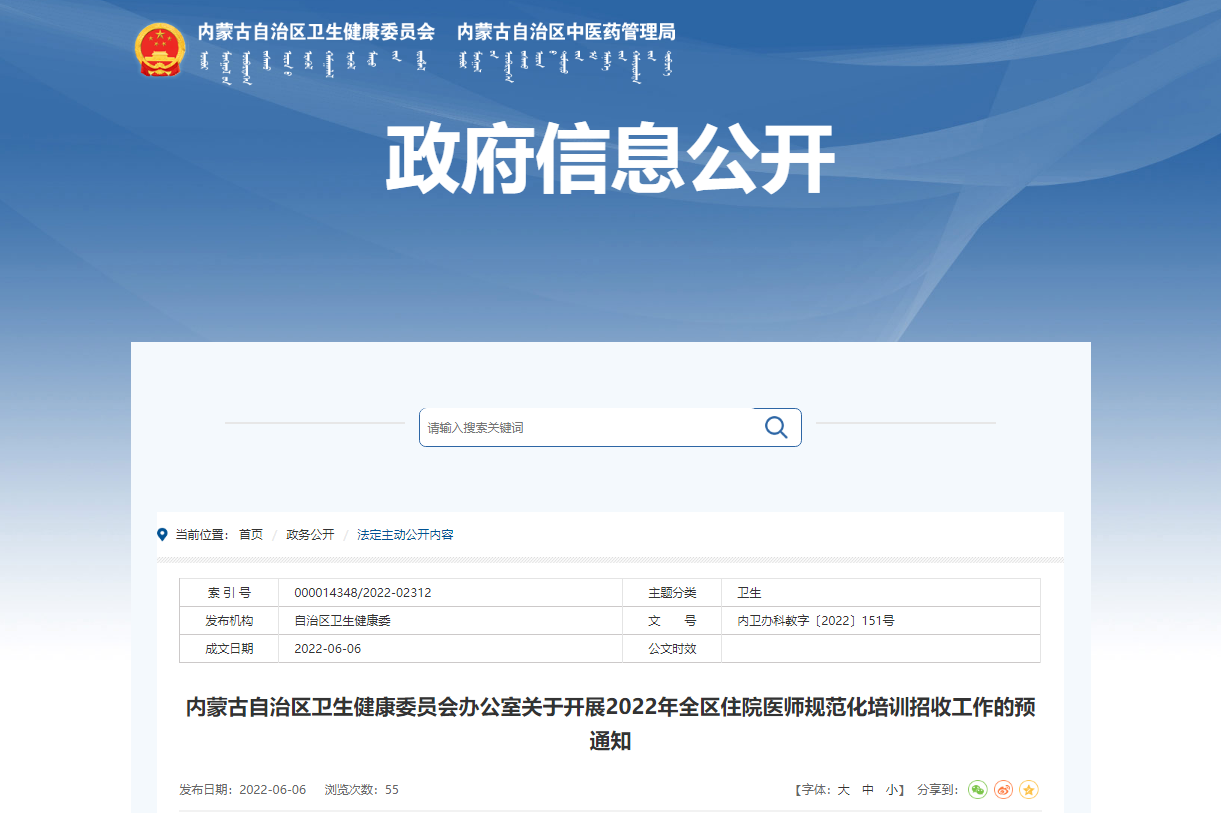Click the index number 000014348/2022-02312
This screenshot has width=1221, height=813.
[363, 593]
